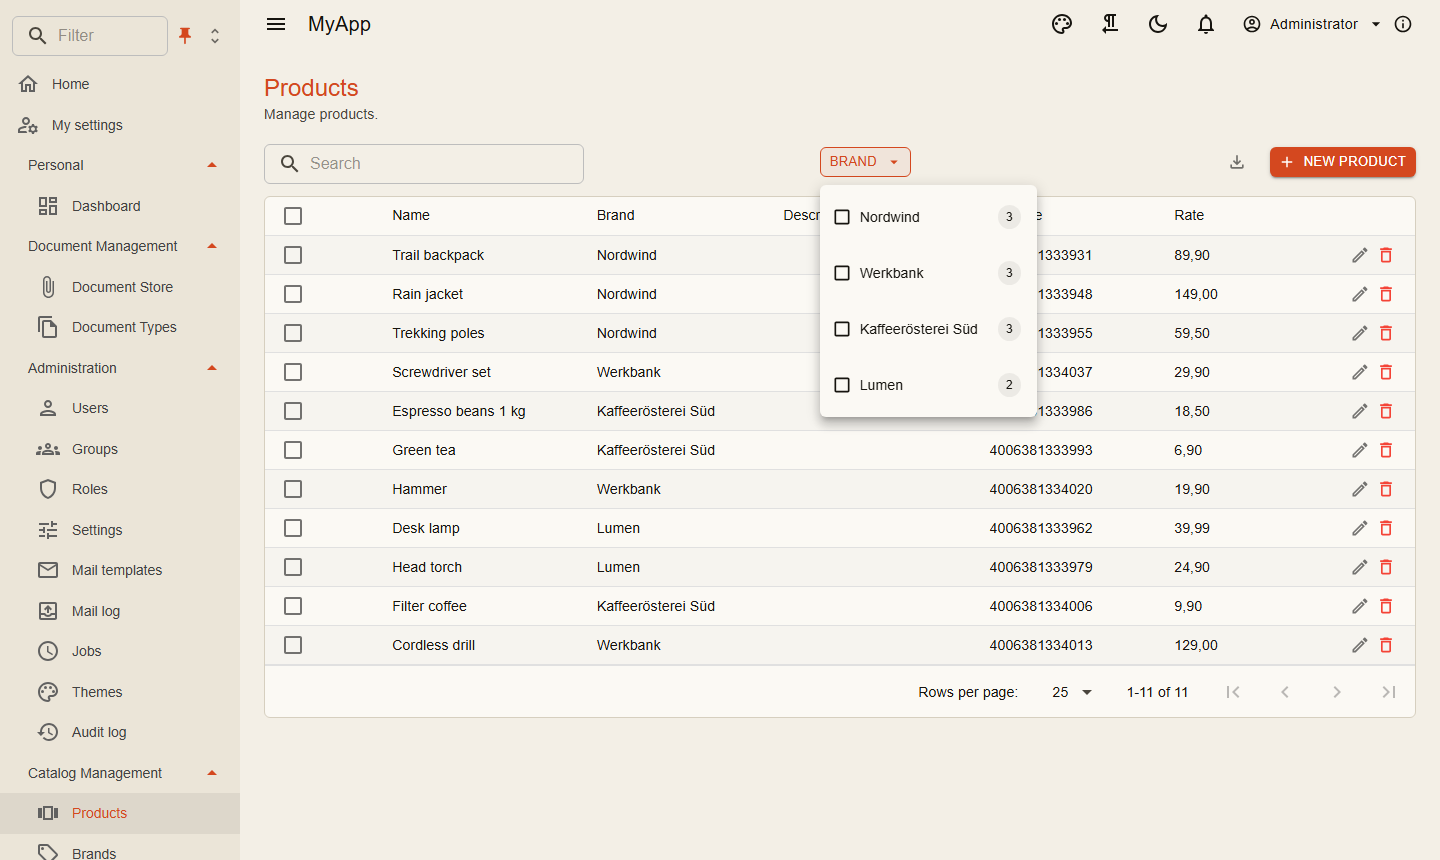This screenshot has height=860, width=1440.
Task: Open the BRAND filter dropdown
Action: [865, 162]
